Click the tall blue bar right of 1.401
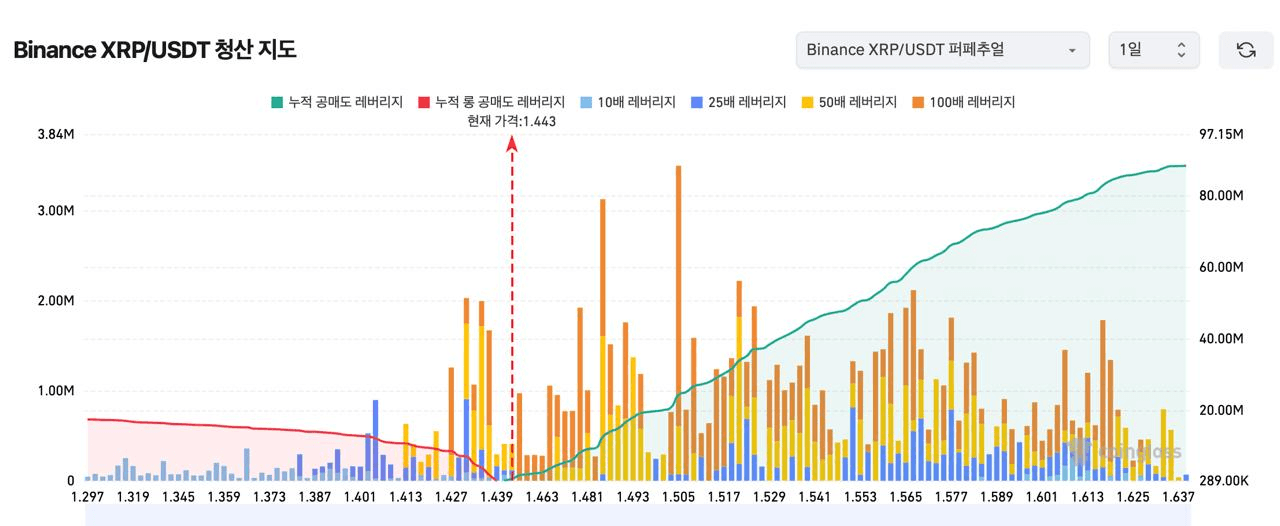This screenshot has height=526, width=1280. [375, 440]
